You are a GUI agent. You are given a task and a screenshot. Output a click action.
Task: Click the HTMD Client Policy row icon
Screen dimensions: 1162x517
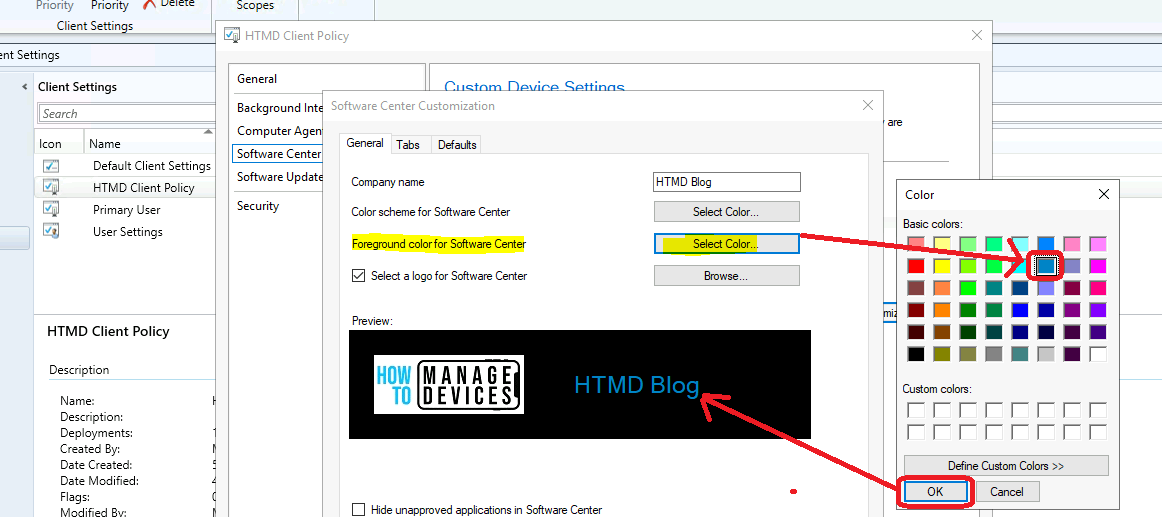51,187
